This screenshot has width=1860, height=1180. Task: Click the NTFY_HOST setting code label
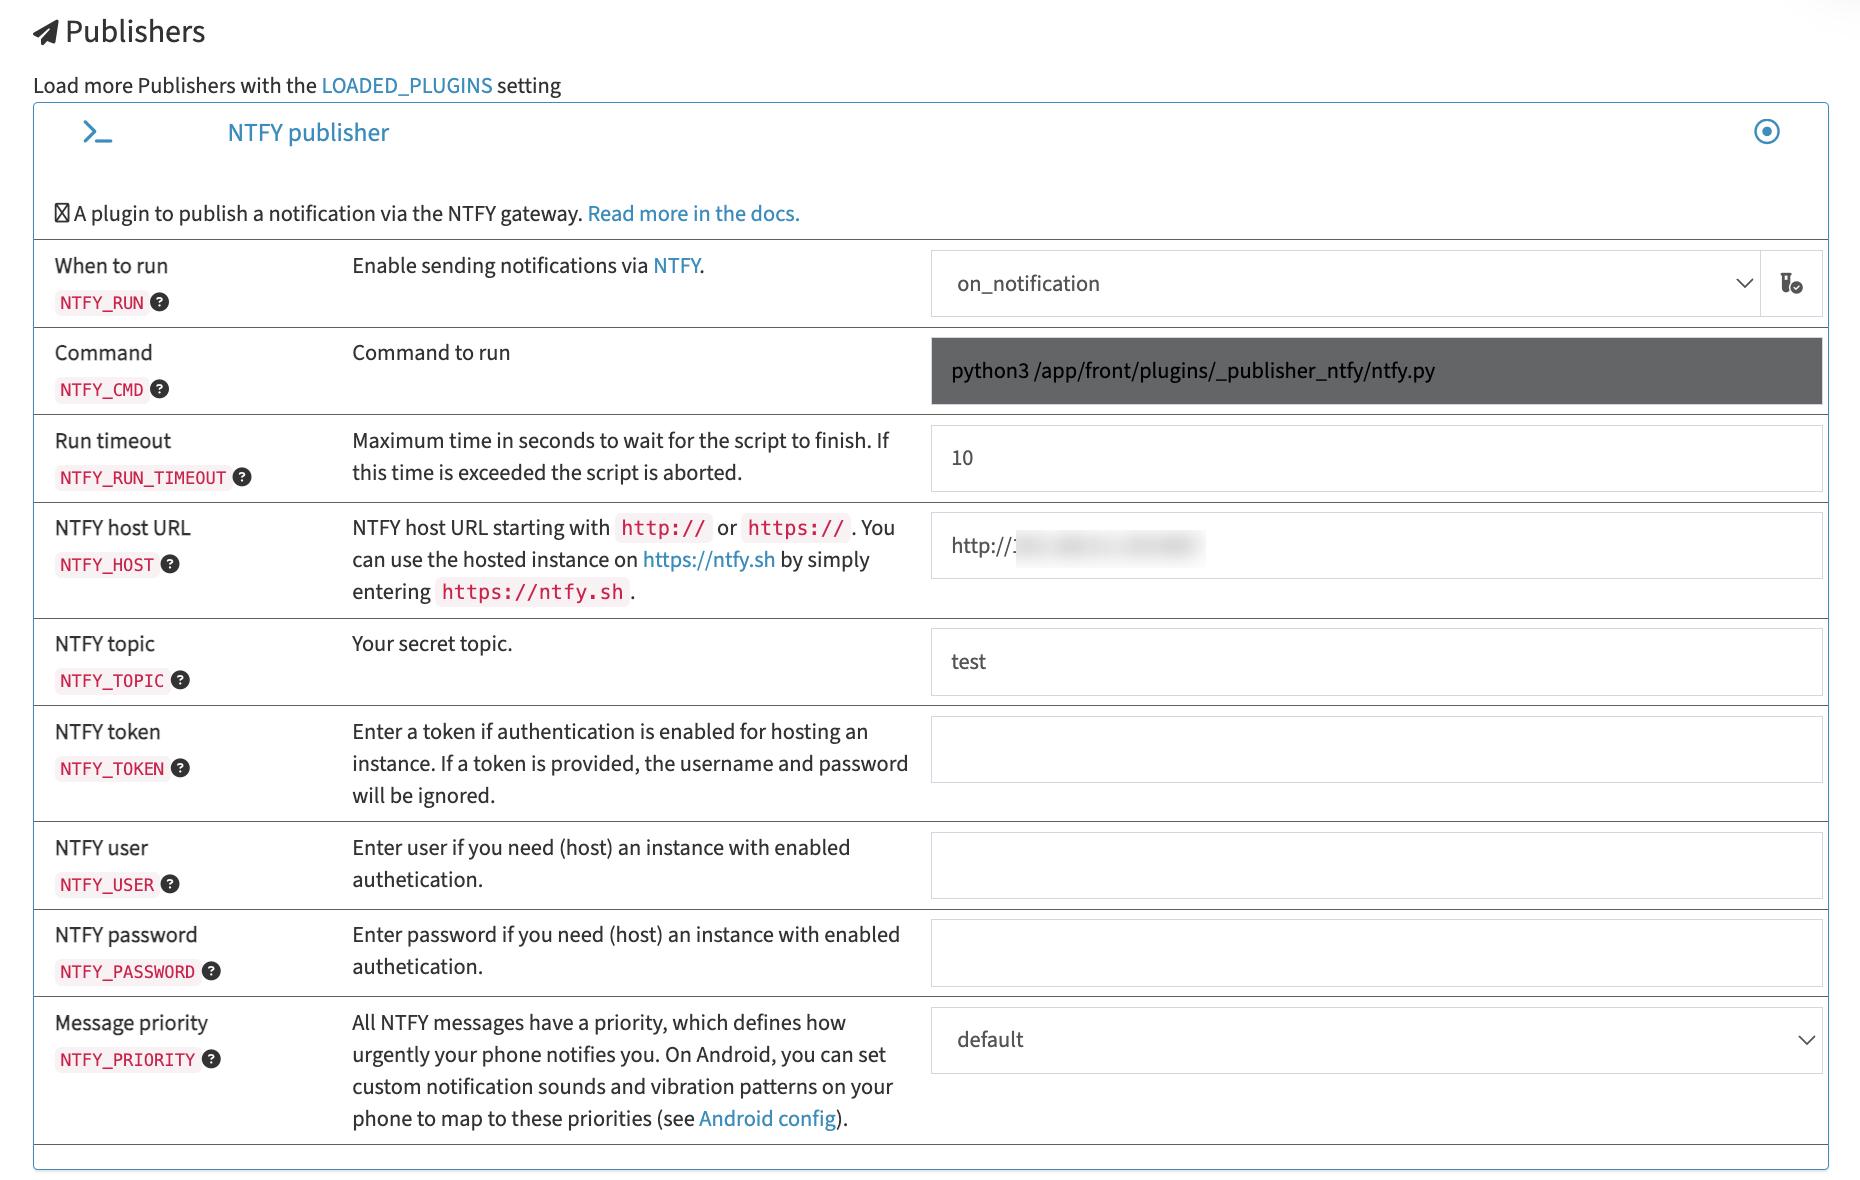pyautogui.click(x=107, y=565)
